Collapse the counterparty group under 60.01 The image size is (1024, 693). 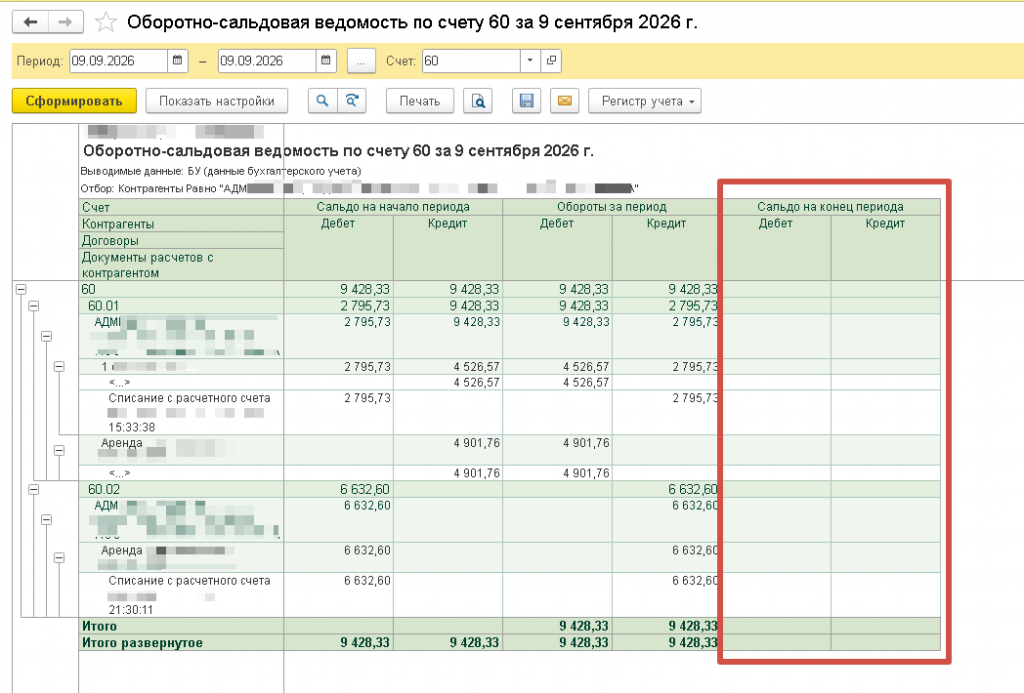tap(46, 336)
